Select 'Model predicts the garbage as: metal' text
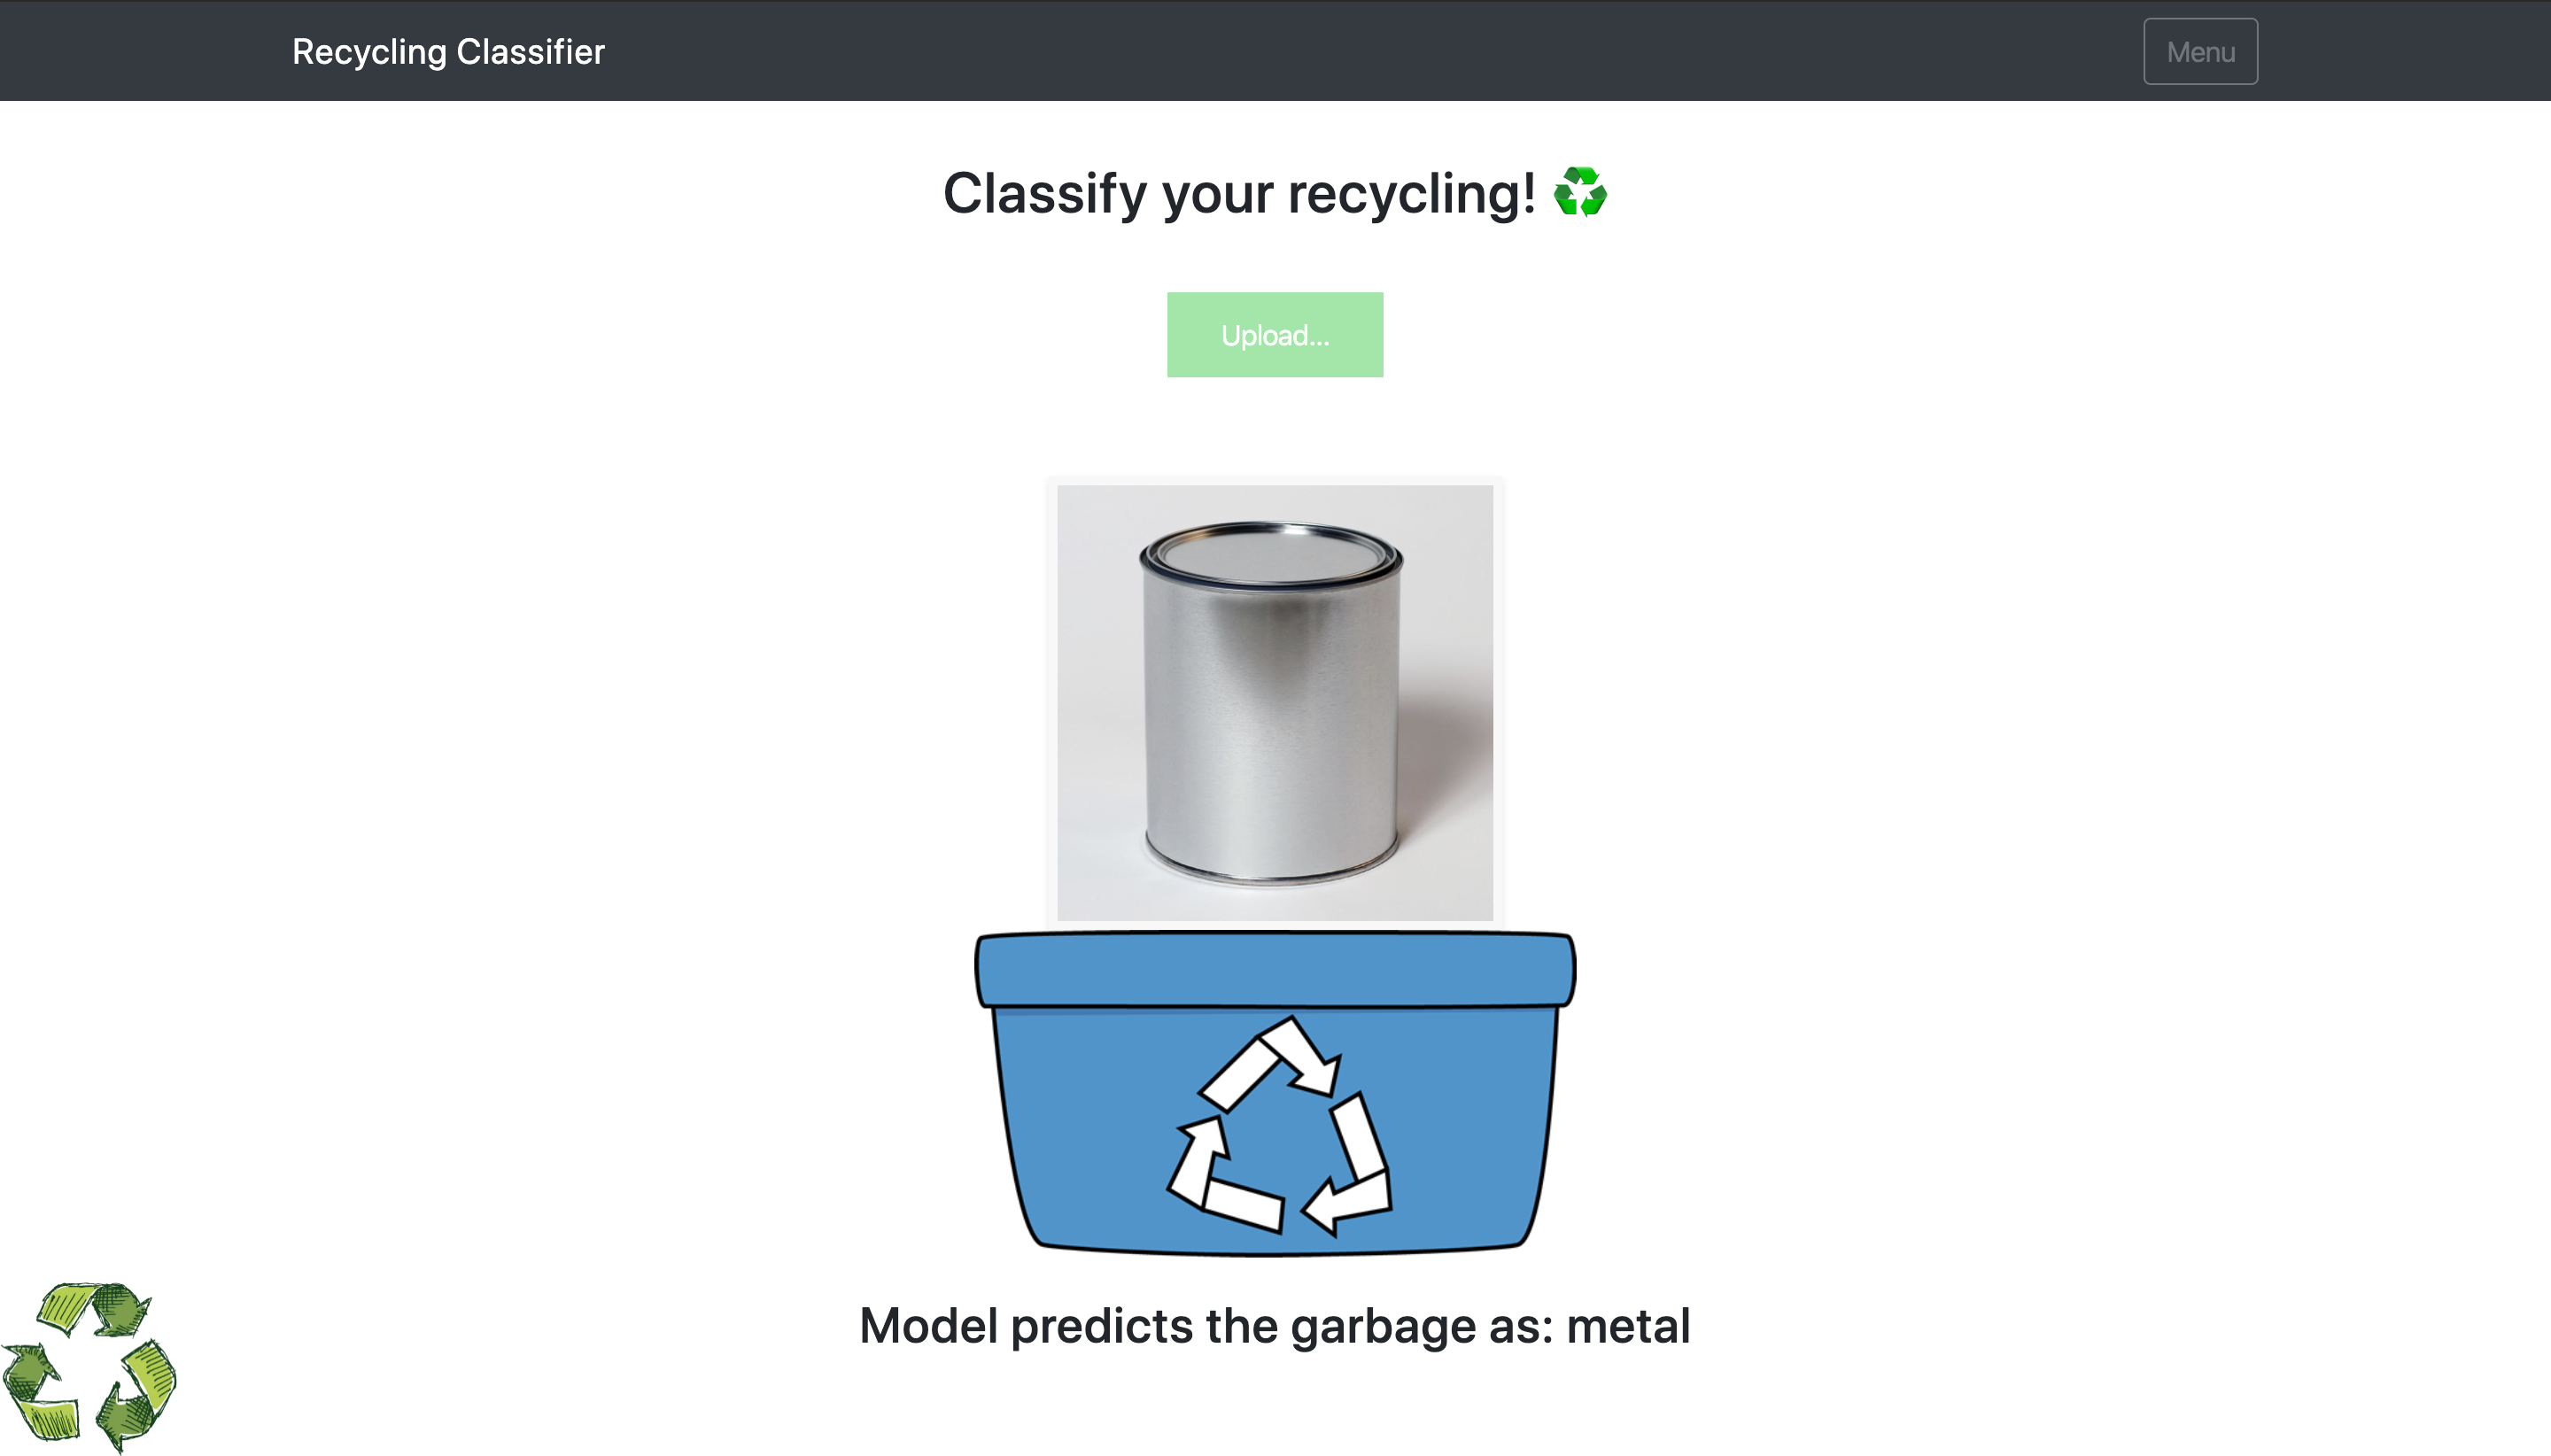This screenshot has height=1456, width=2551. pos(1275,1327)
